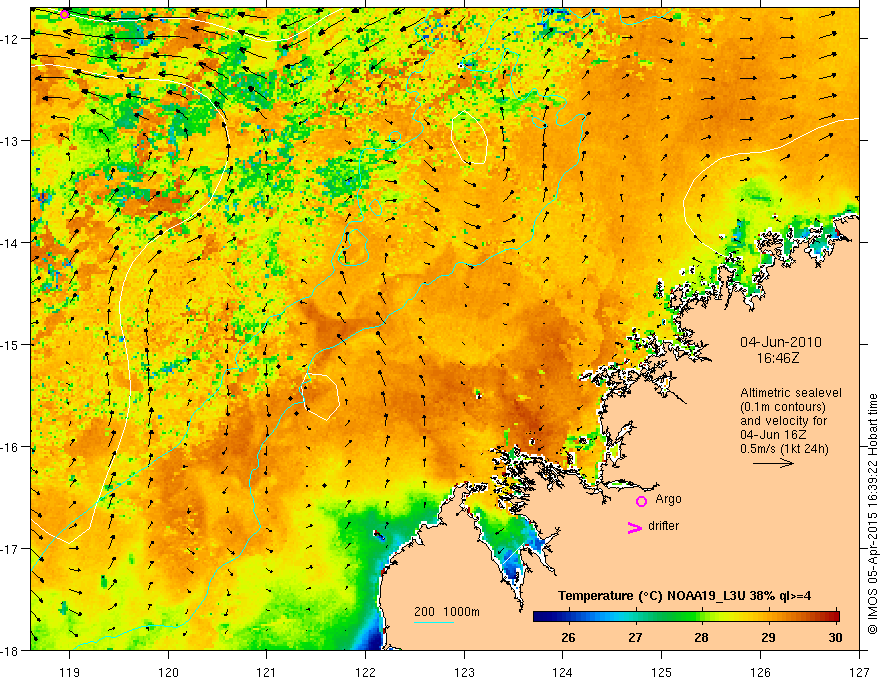Click the "(0.1m contours)" caption line
Viewport: 880px width, 680px height.
[x=783, y=407]
